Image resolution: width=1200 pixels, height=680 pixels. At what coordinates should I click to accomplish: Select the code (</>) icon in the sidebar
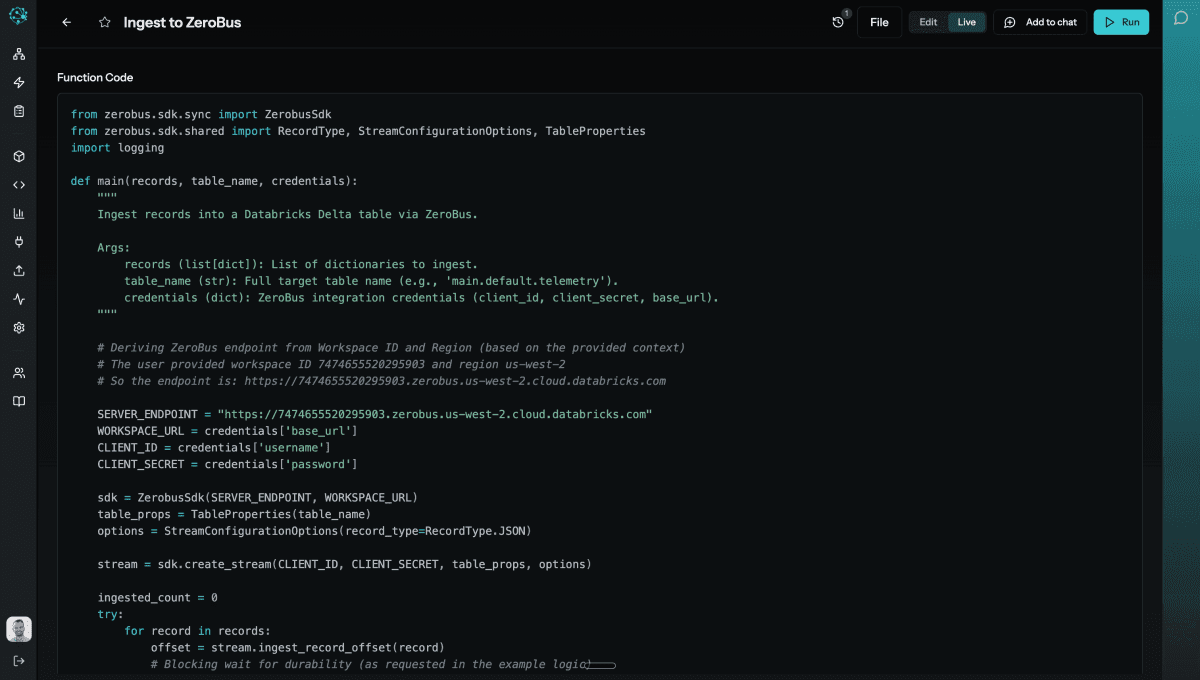point(18,184)
